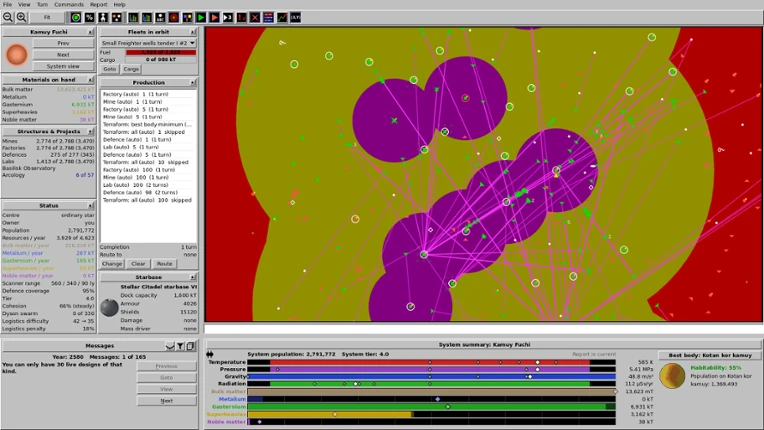Click the Next system button
This screenshot has height=430, width=764.
pos(63,55)
